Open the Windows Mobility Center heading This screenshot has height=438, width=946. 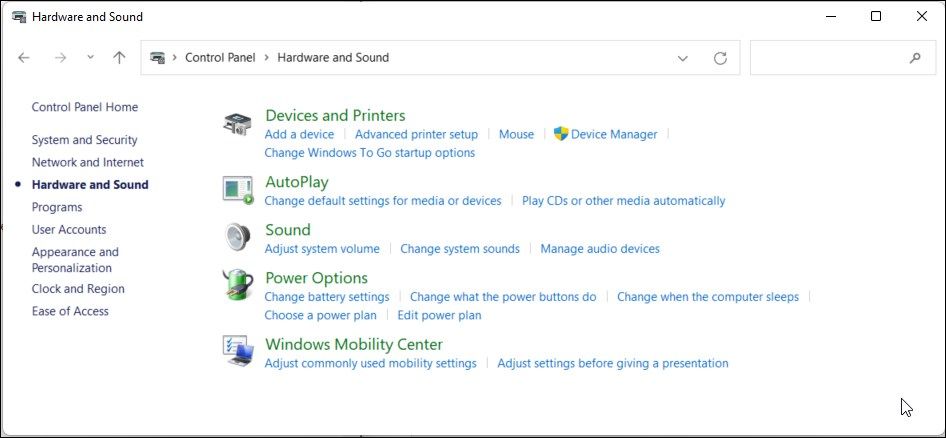point(354,344)
